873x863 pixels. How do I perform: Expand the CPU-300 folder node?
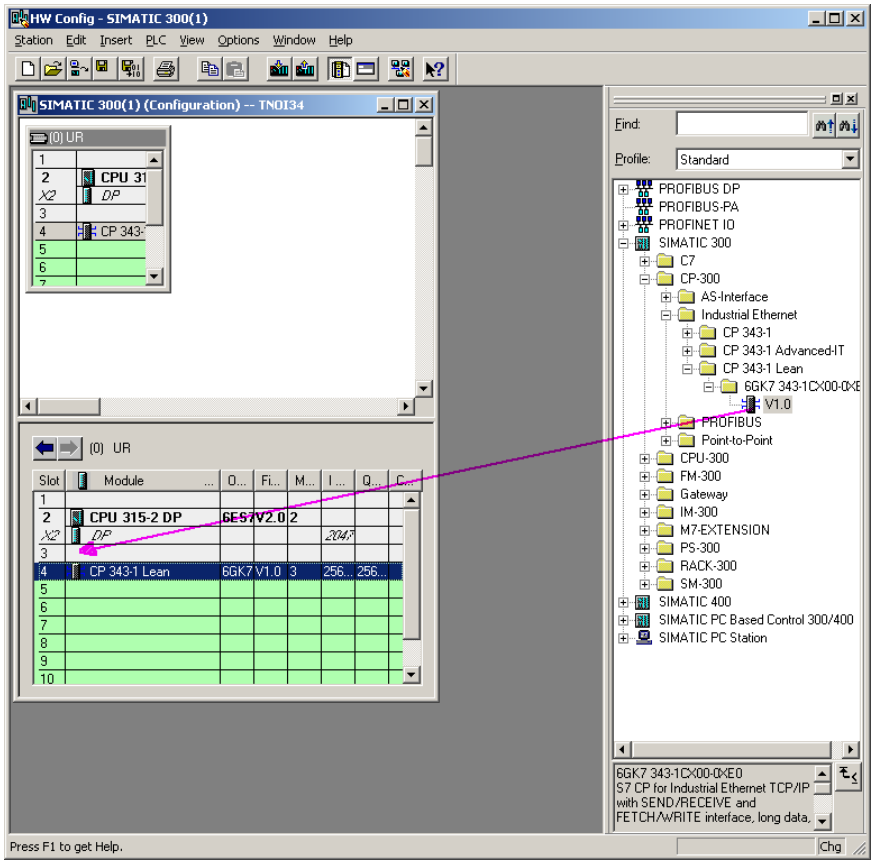click(645, 459)
